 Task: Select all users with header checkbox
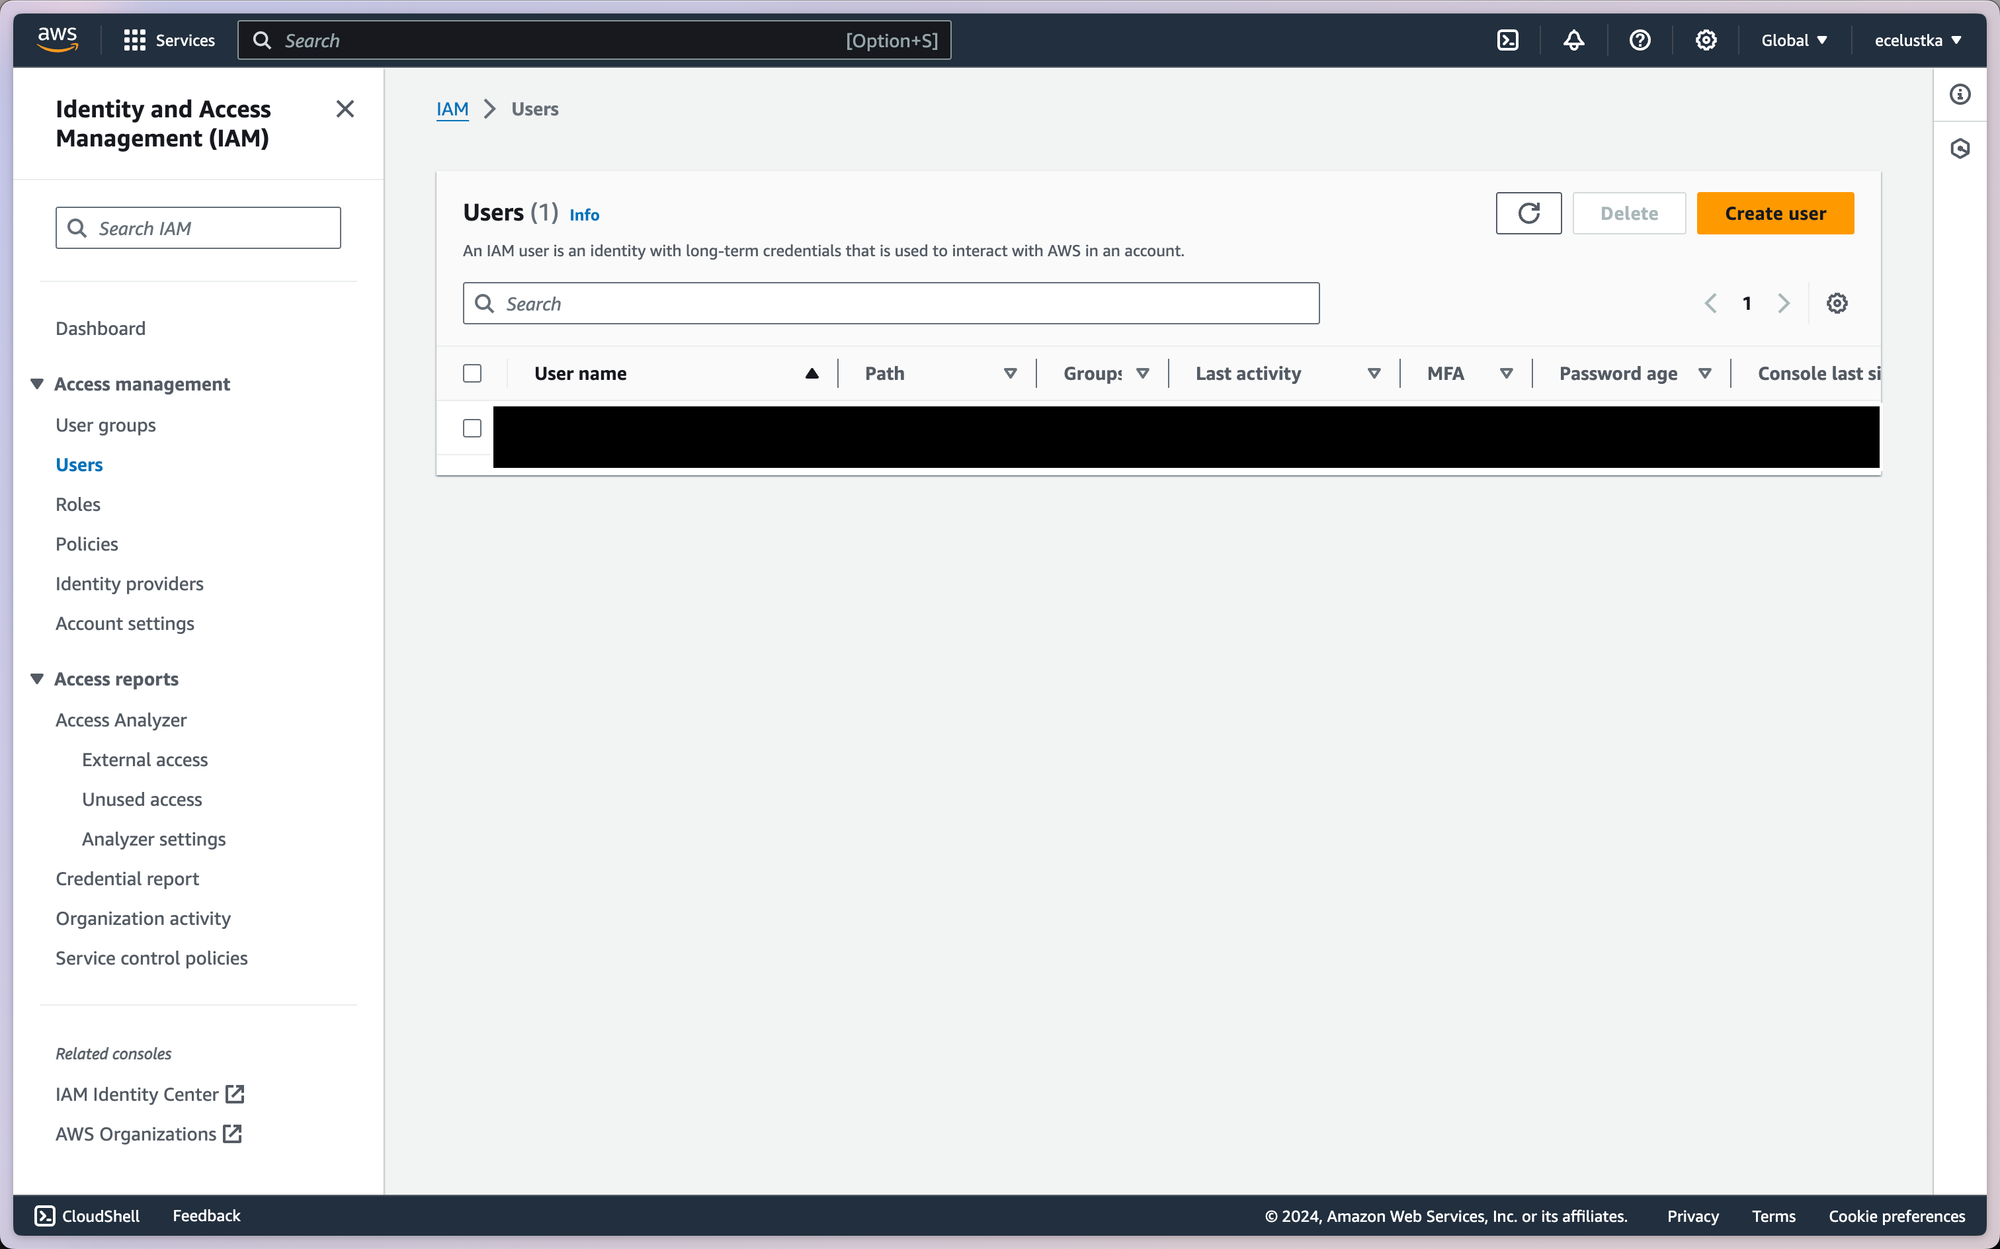(472, 373)
